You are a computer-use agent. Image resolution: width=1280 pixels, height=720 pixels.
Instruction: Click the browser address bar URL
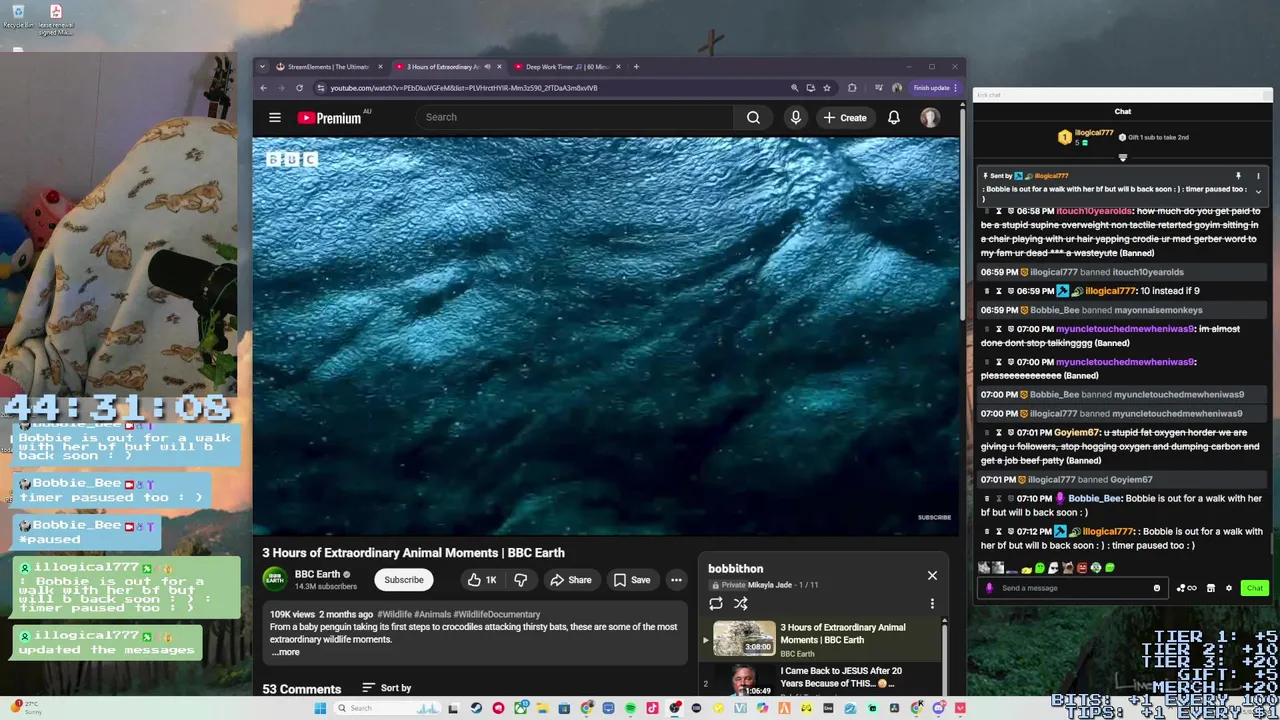click(x=464, y=88)
